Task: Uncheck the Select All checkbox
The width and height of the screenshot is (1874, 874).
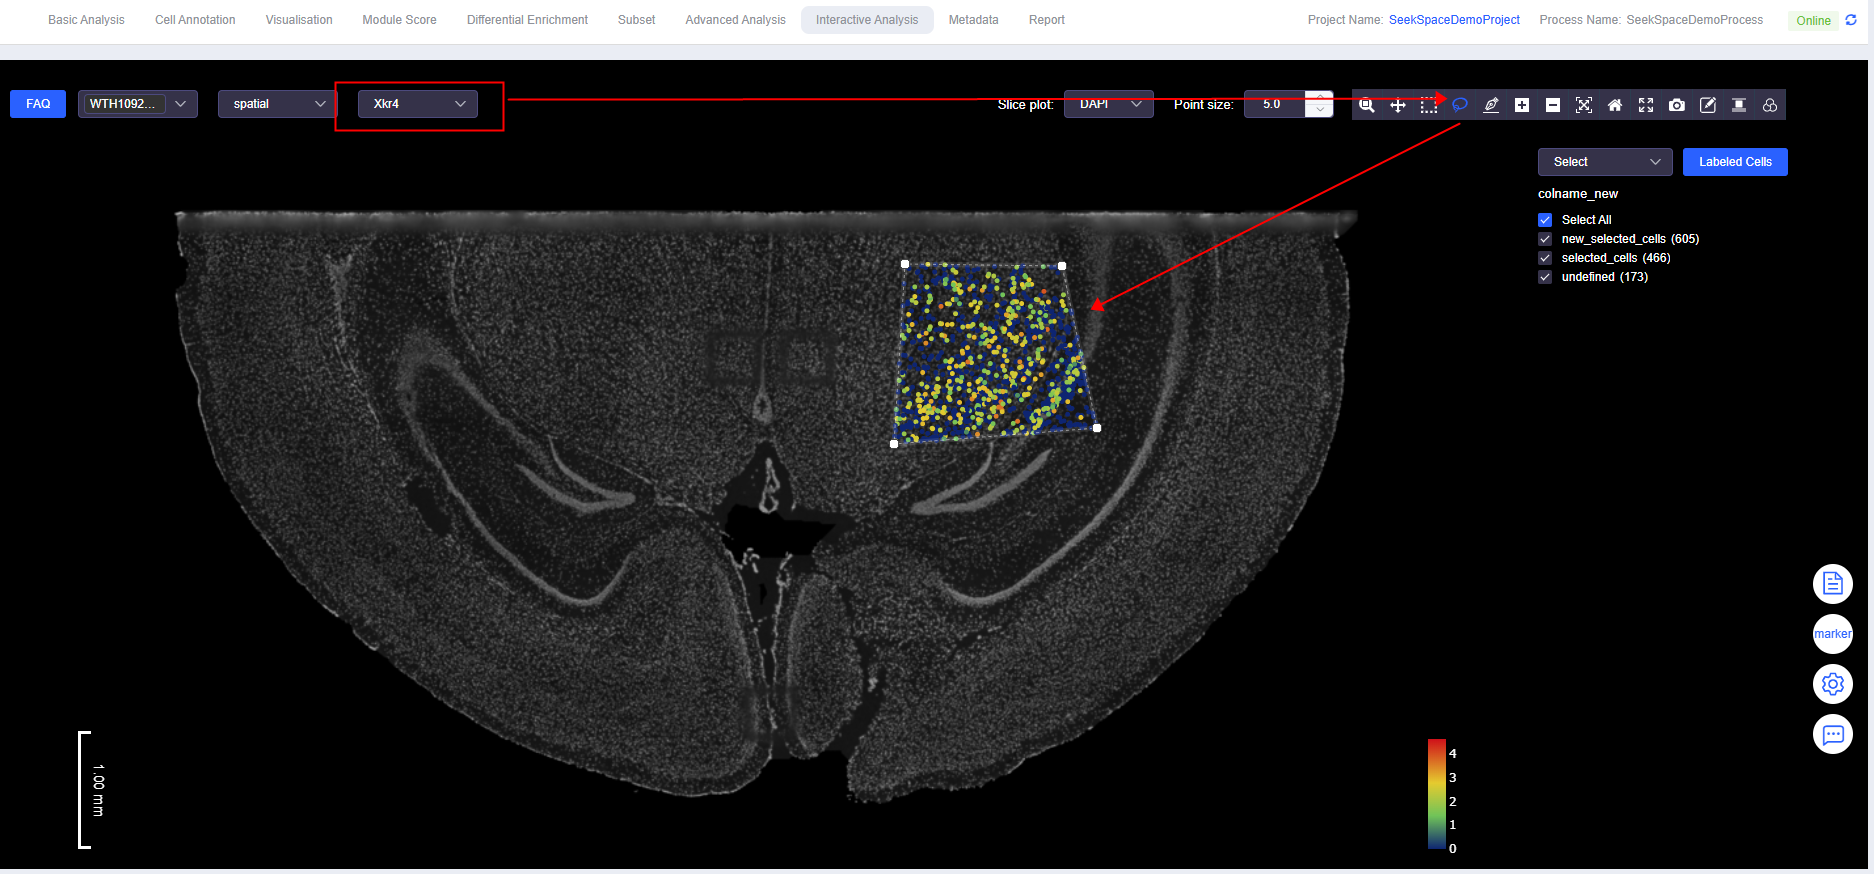Action: [x=1545, y=220]
